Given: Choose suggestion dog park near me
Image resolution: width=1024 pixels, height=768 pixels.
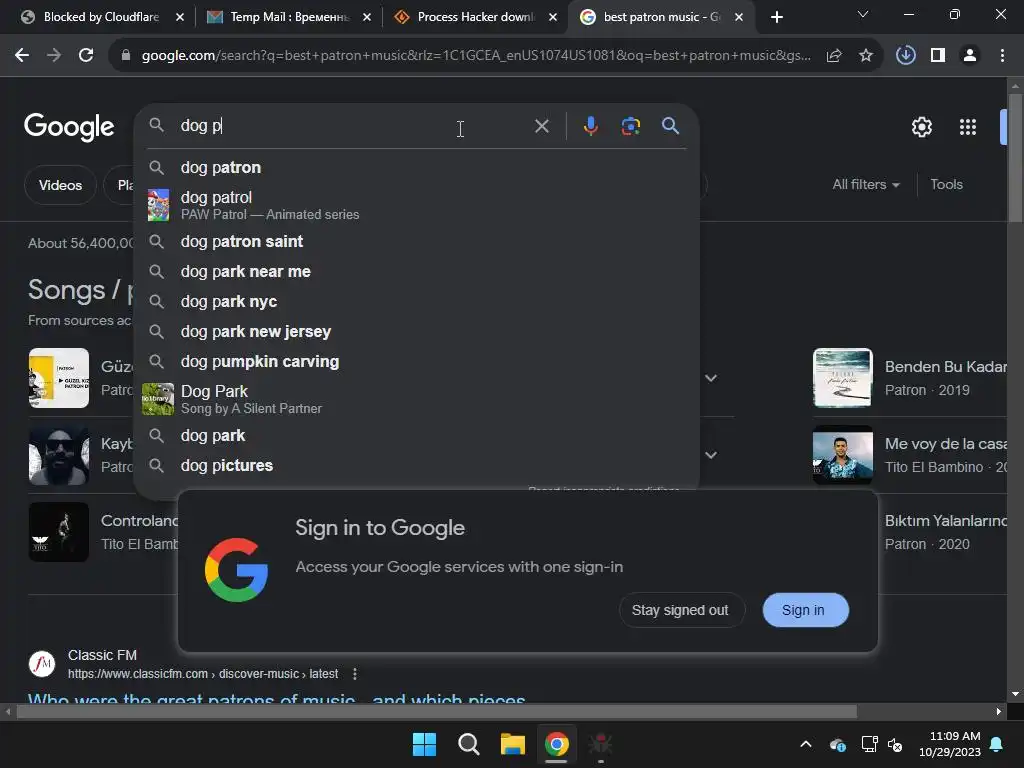Looking at the screenshot, I should click(x=416, y=272).
